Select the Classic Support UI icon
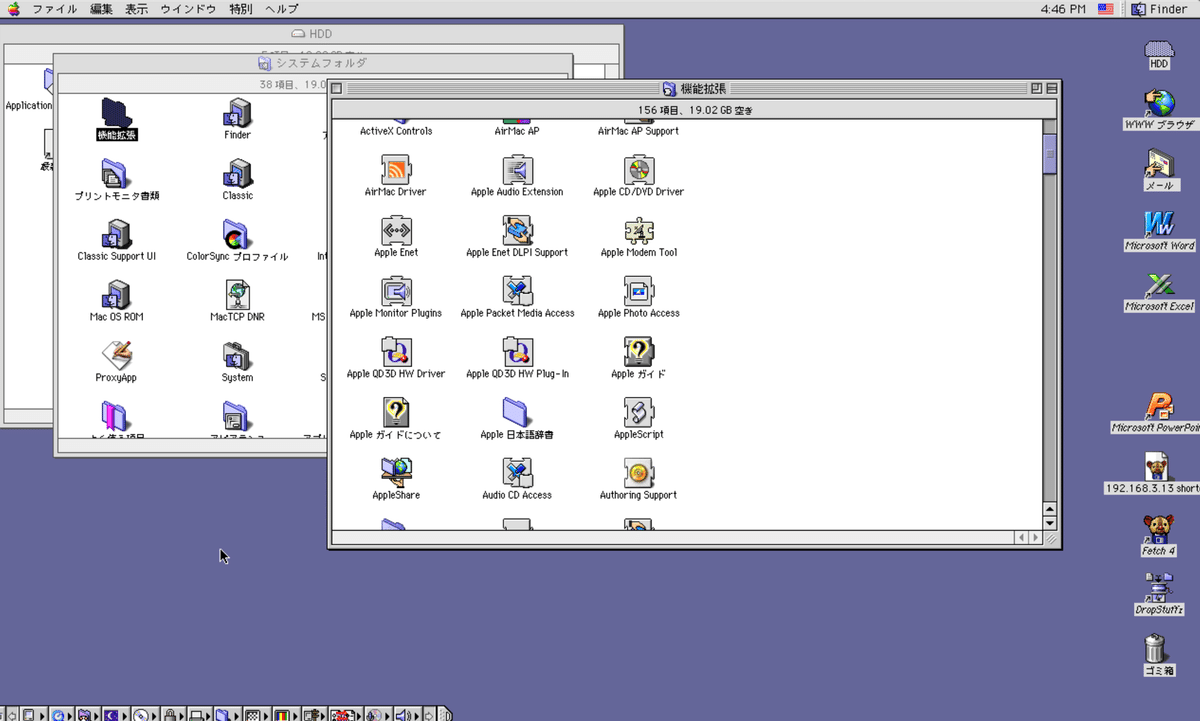Image resolution: width=1200 pixels, height=721 pixels. [116, 235]
